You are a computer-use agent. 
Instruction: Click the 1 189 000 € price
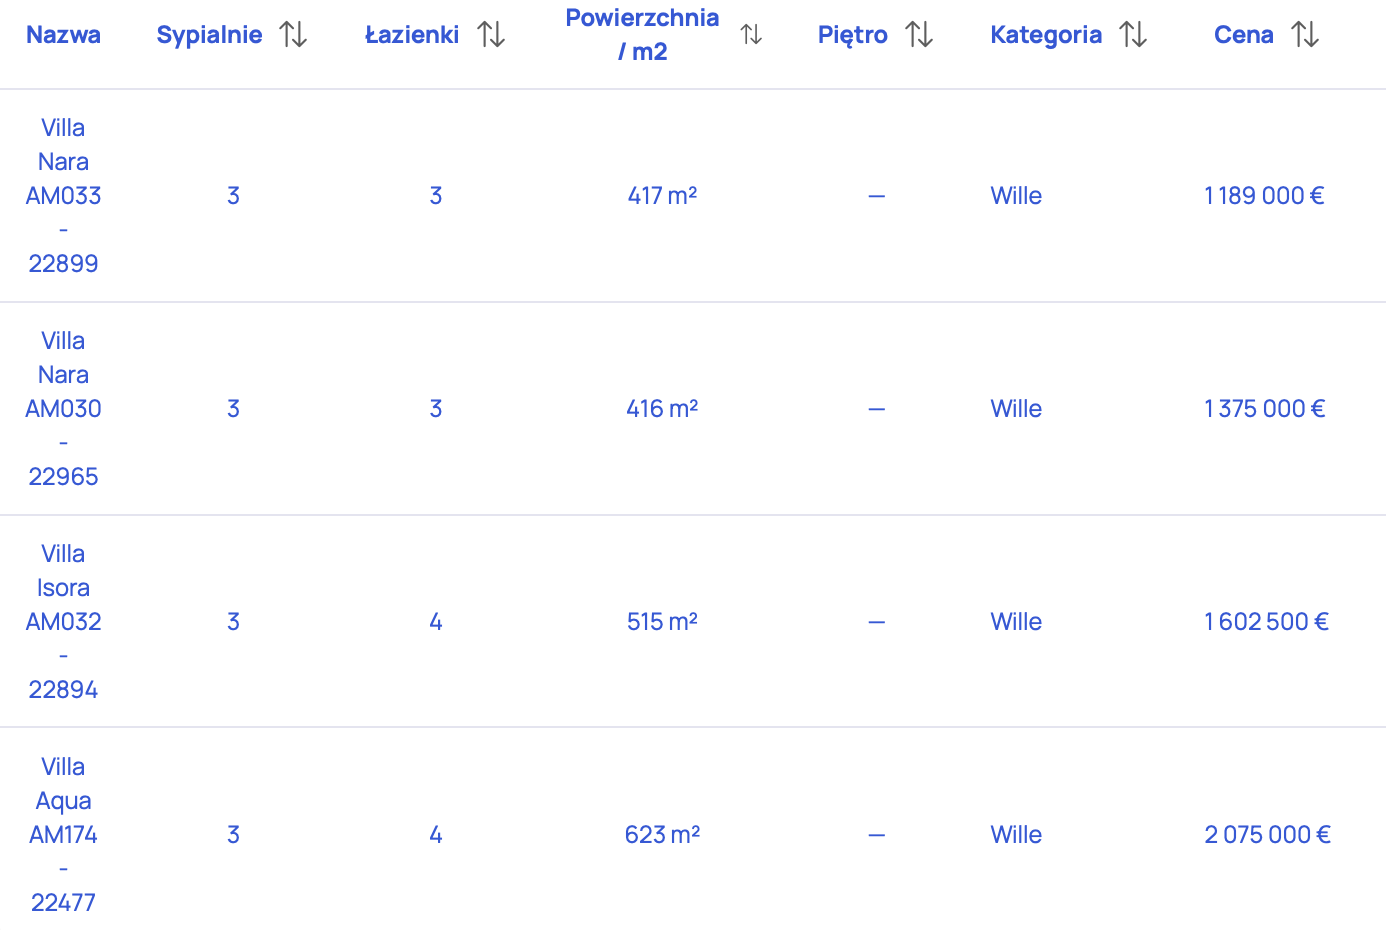pyautogui.click(x=1264, y=196)
